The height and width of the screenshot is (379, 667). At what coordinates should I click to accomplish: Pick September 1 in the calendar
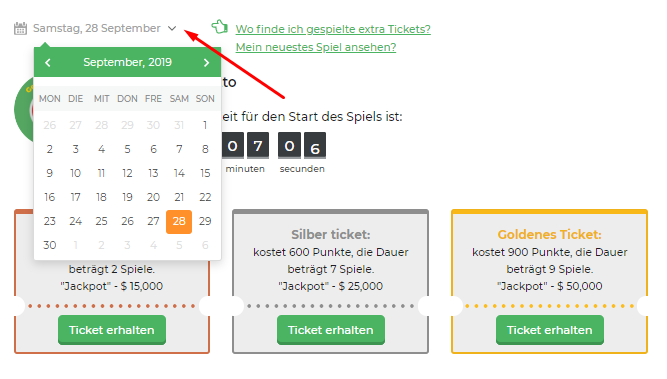tap(205, 125)
